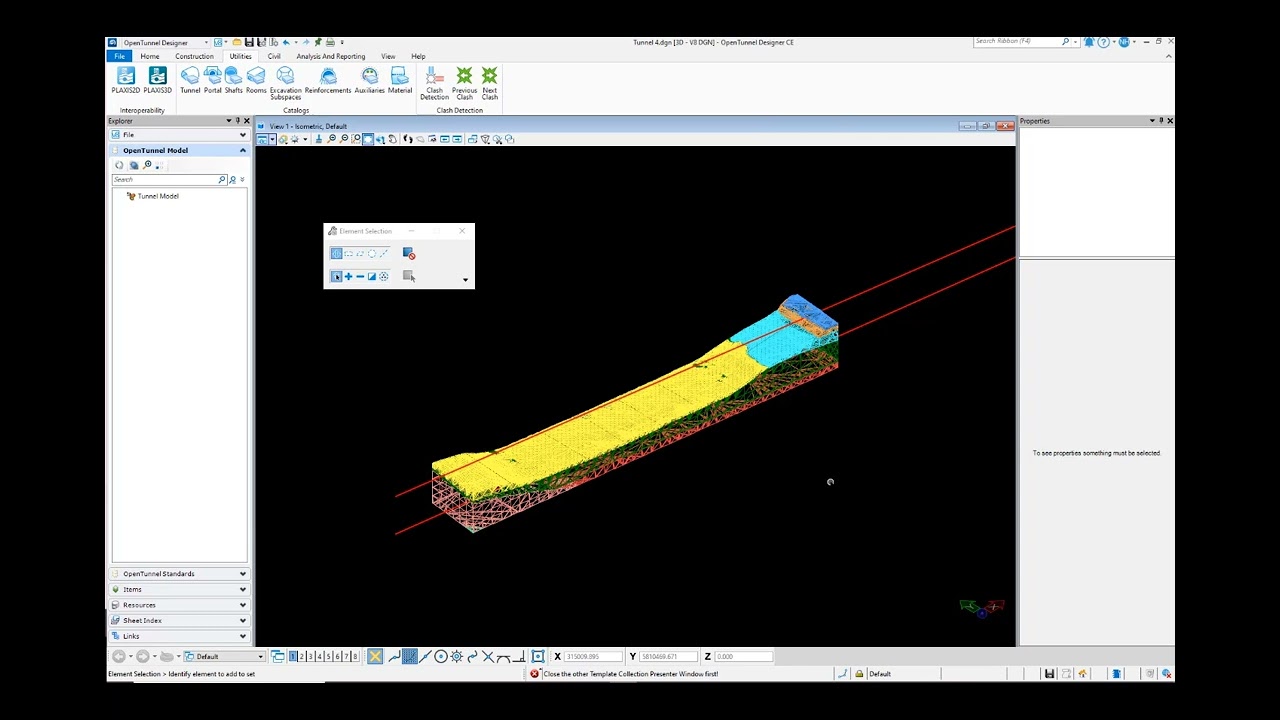The width and height of the screenshot is (1280, 720).
Task: Click the Save icon in quick access toolbar
Action: tap(249, 42)
